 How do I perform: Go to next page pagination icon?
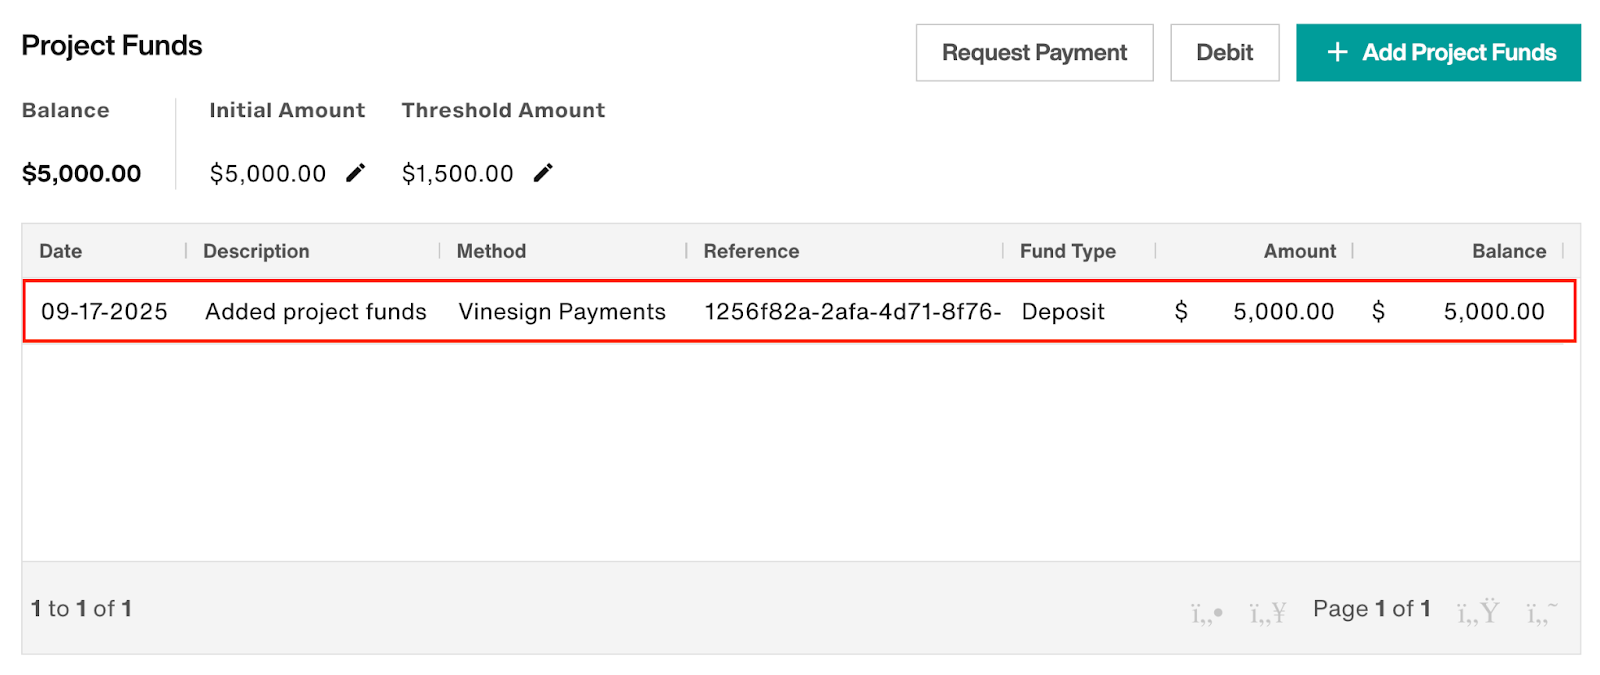(x=1477, y=611)
